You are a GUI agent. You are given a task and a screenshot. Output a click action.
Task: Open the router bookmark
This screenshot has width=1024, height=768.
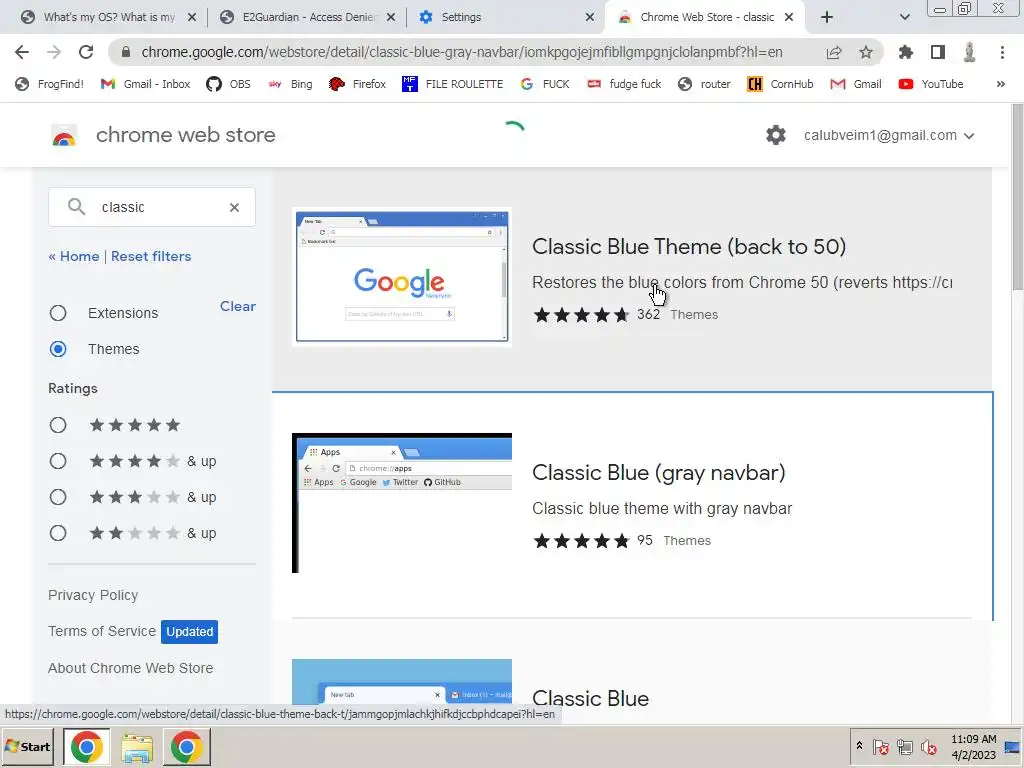point(705,84)
